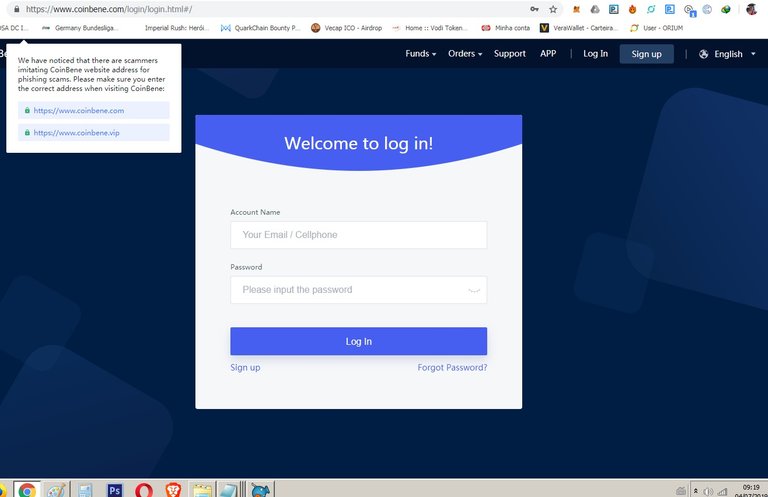Expand the Funds dropdown menu

click(x=420, y=54)
